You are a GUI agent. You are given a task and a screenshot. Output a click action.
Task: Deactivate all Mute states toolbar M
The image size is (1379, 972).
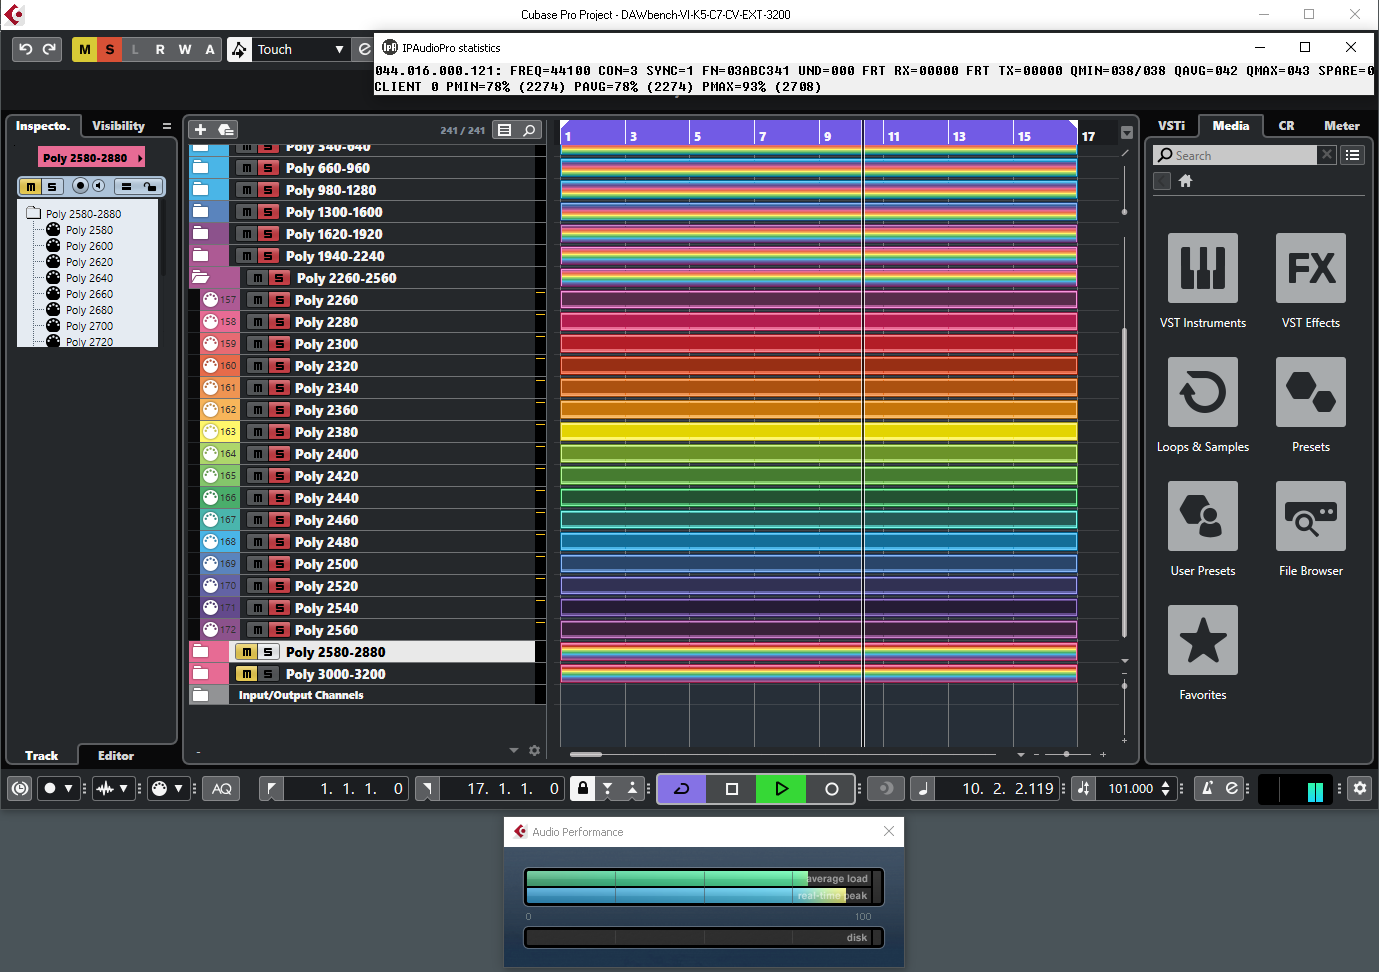tap(85, 49)
